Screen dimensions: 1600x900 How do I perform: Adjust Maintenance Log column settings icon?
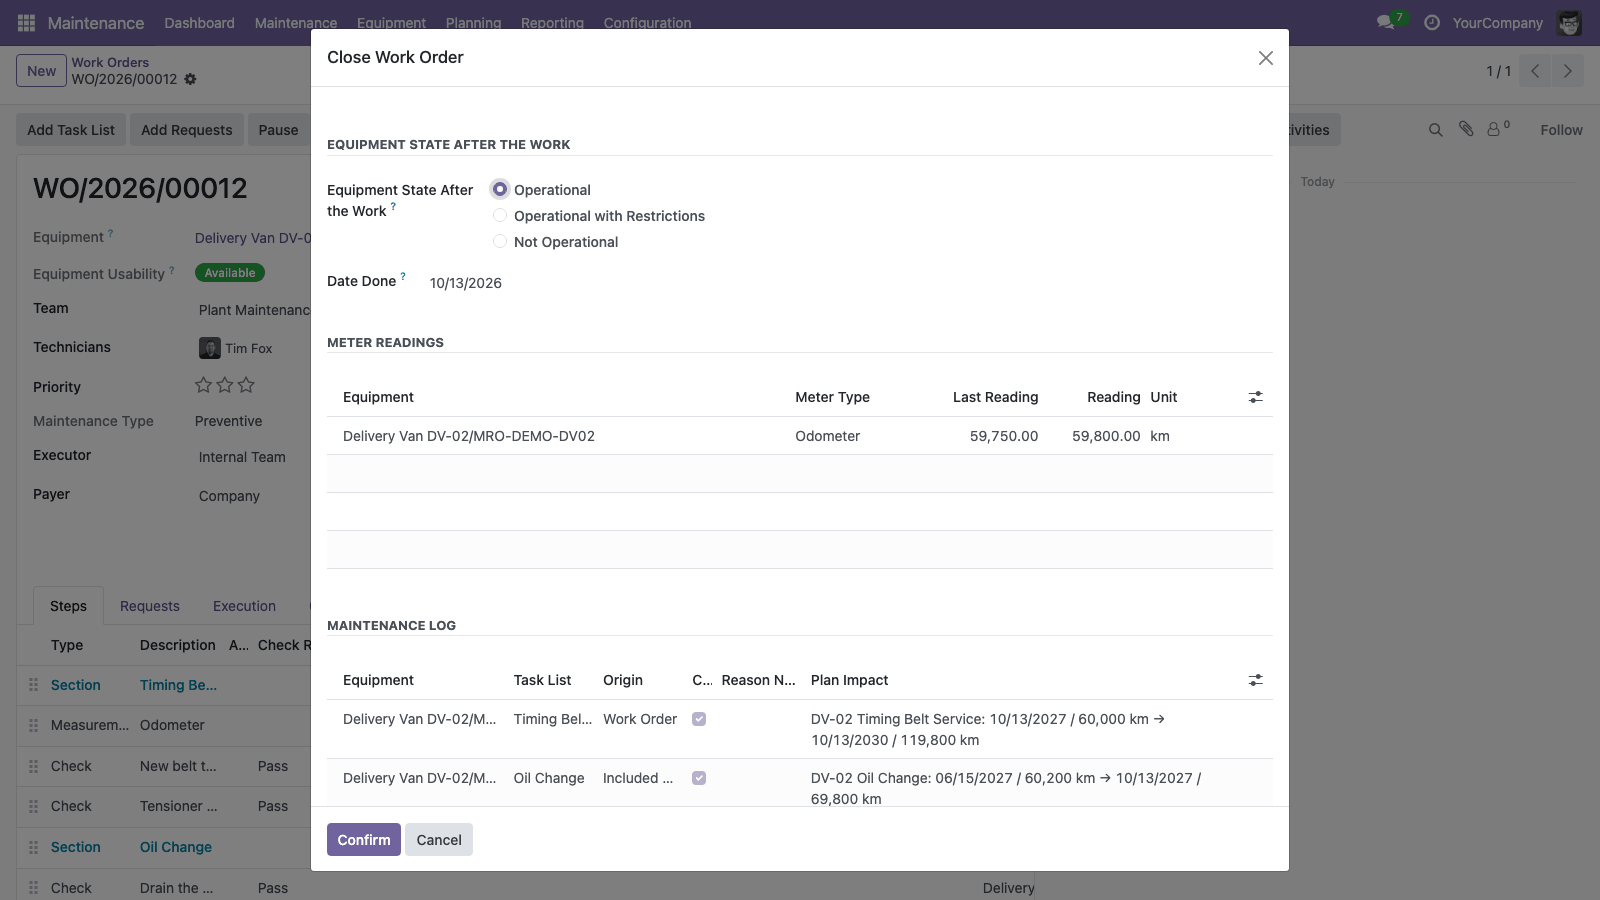click(1256, 680)
